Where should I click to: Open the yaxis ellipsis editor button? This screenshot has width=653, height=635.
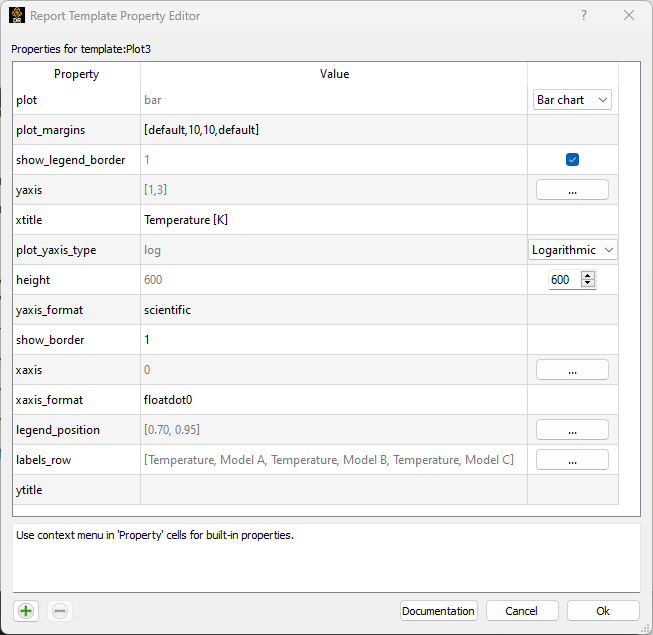(572, 190)
